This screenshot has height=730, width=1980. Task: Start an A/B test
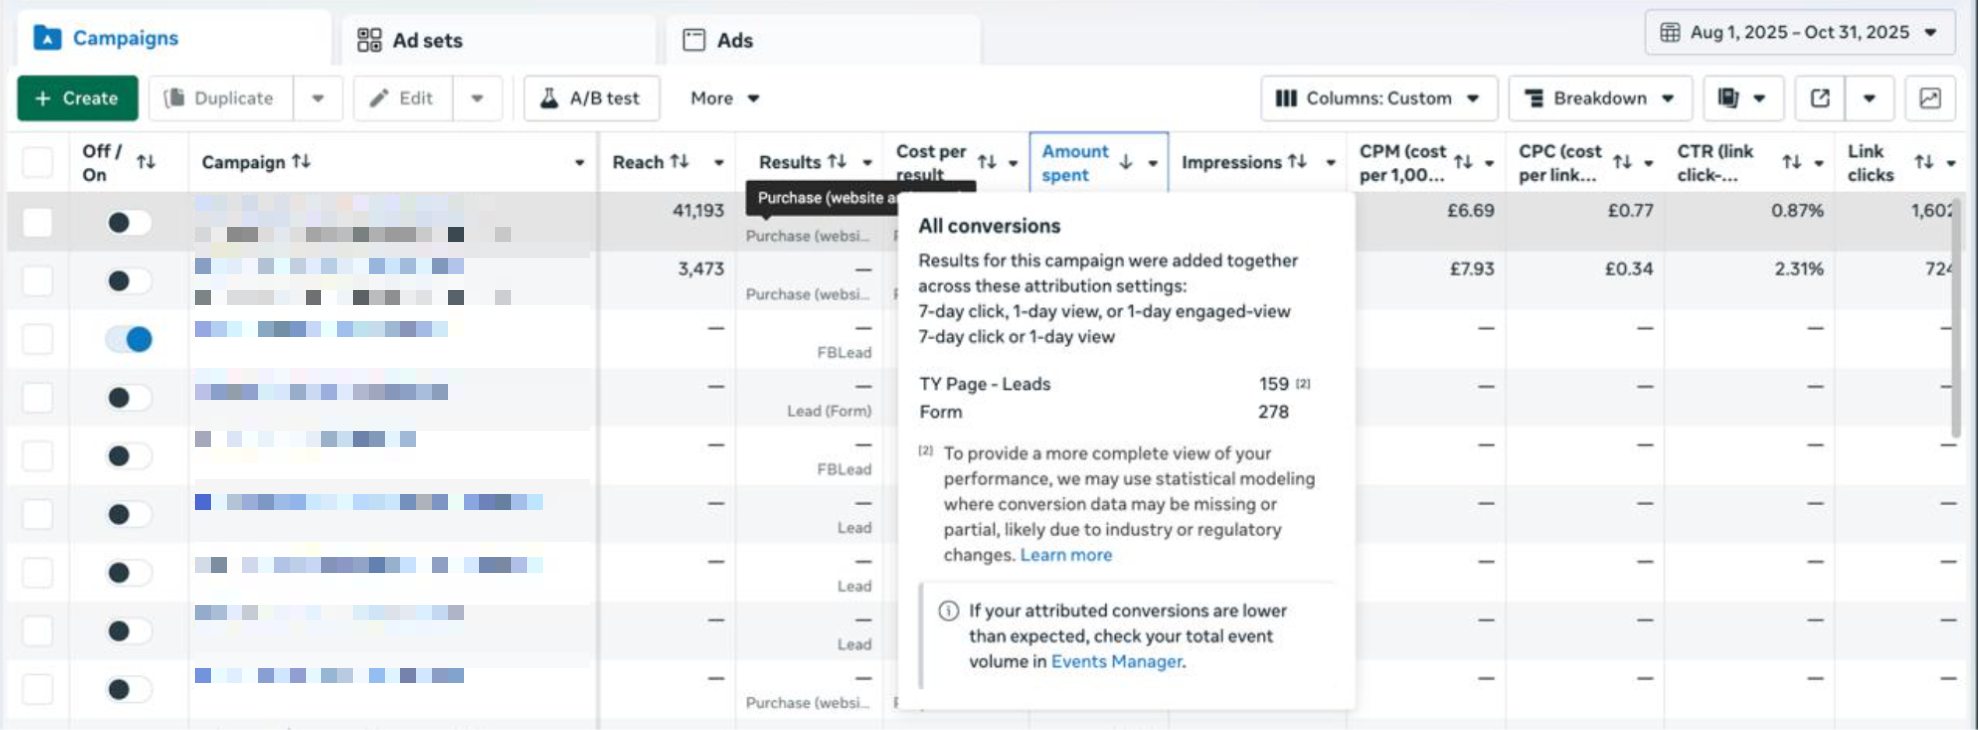591,98
